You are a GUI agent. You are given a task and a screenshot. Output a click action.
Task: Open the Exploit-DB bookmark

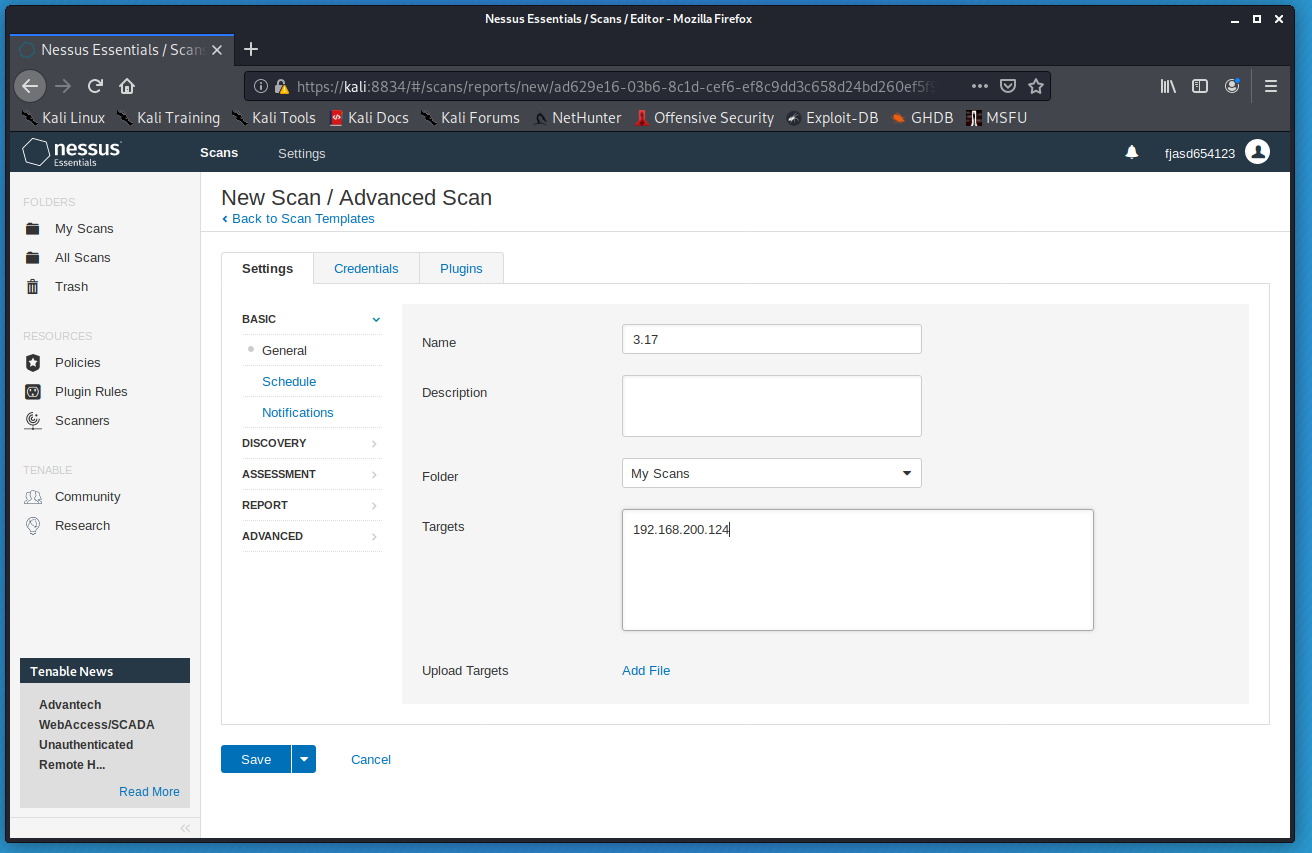pos(832,118)
